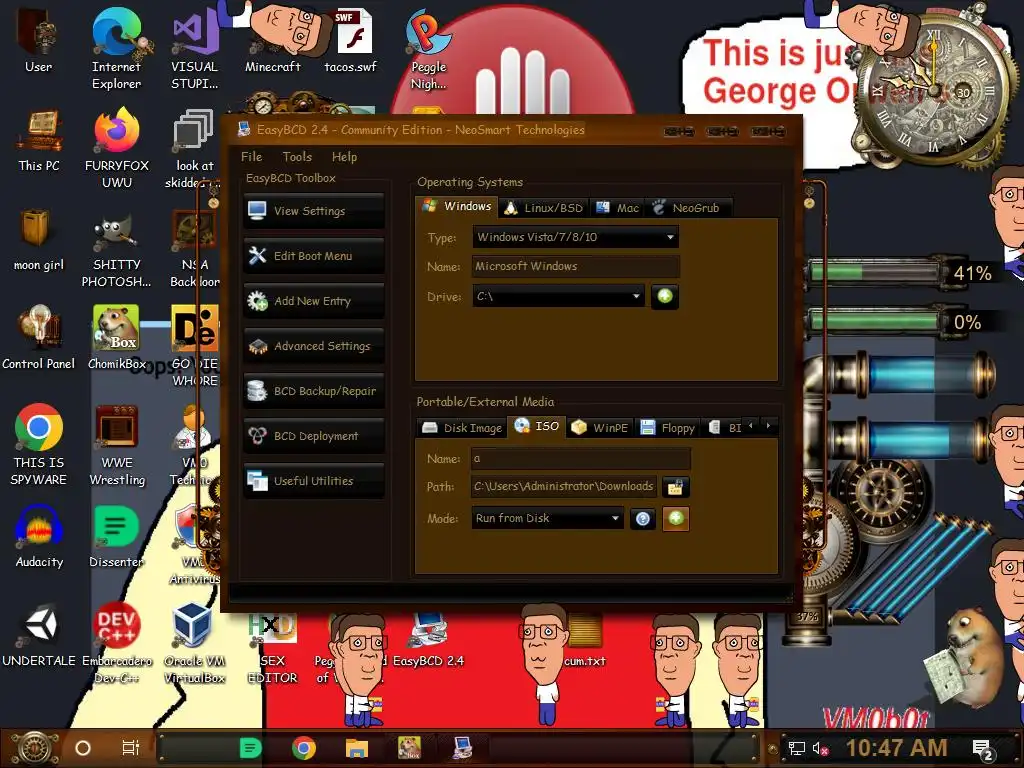Image resolution: width=1024 pixels, height=768 pixels.
Task: Launch Dissenter desktop shortcut
Action: coord(116,537)
